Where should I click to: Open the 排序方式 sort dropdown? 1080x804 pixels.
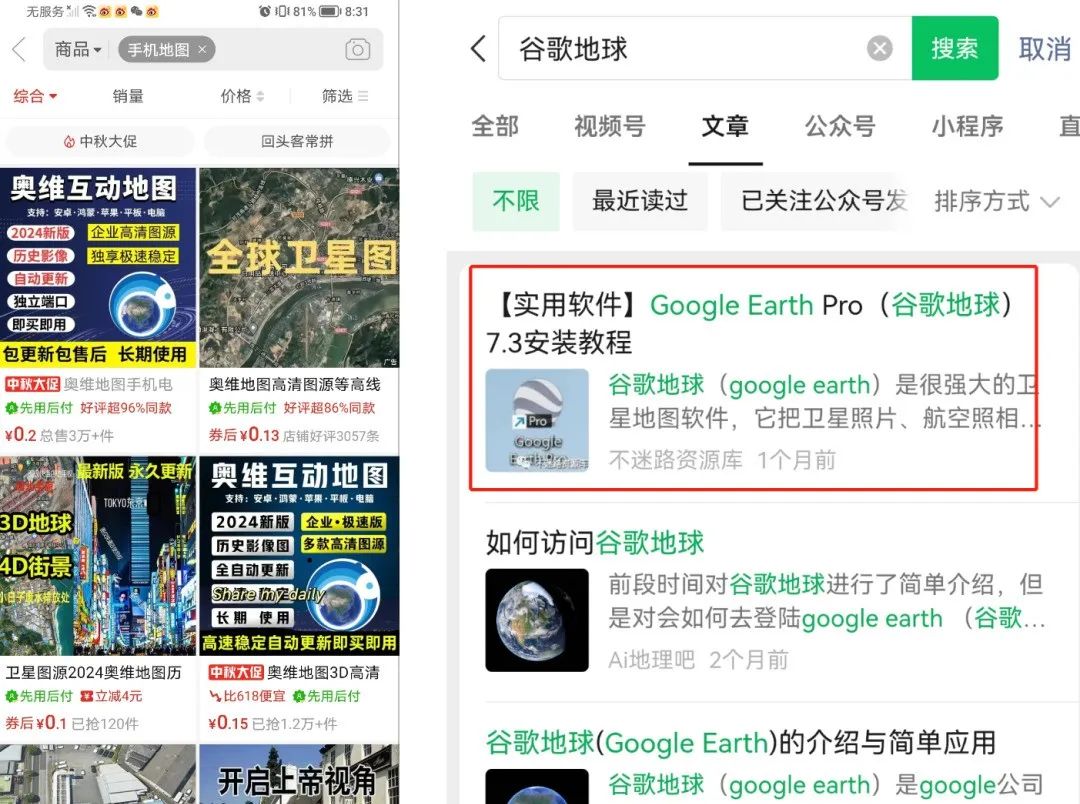point(997,201)
